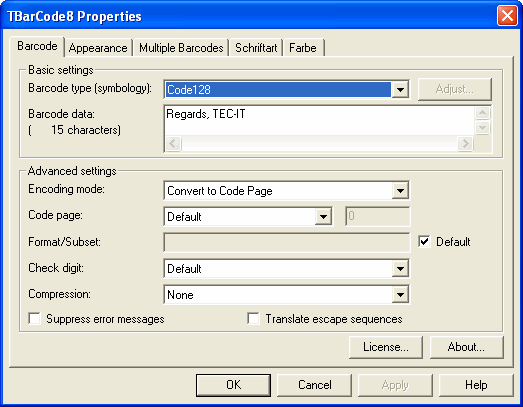Confirm with the OK button
The height and width of the screenshot is (407, 523).
(233, 385)
